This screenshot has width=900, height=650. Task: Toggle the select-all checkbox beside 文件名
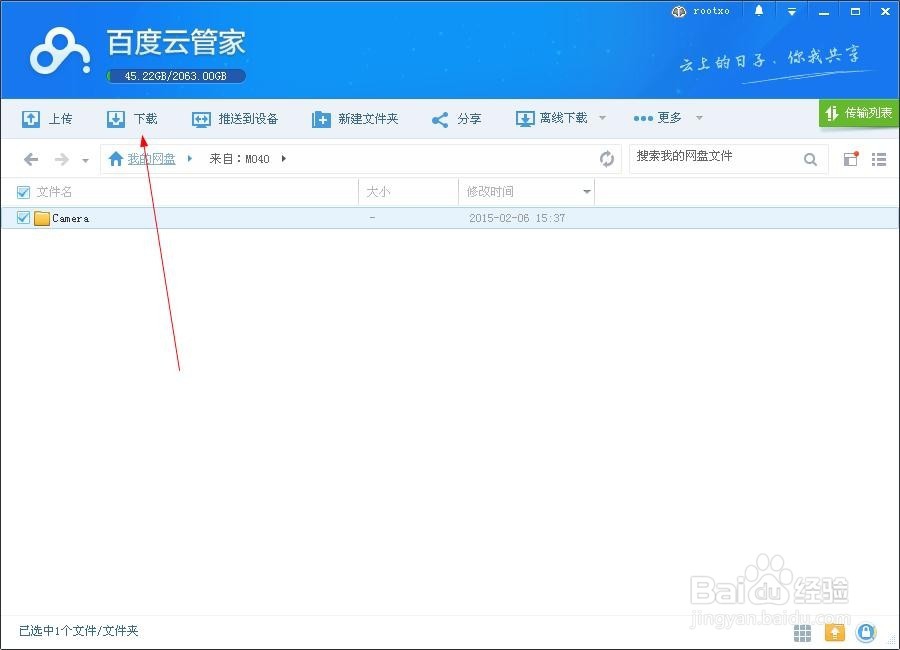pyautogui.click(x=24, y=192)
